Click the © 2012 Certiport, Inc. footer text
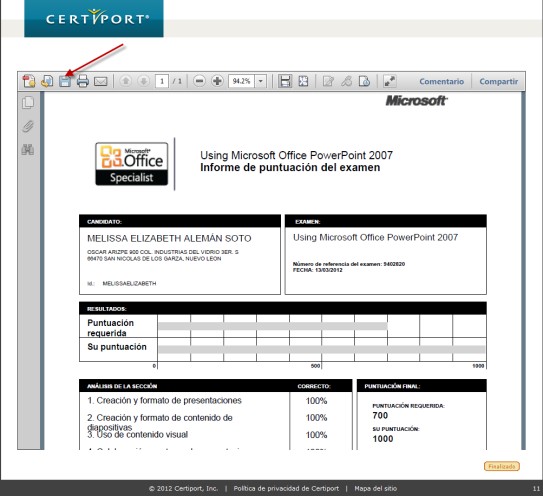The height and width of the screenshot is (496, 543). (184, 488)
